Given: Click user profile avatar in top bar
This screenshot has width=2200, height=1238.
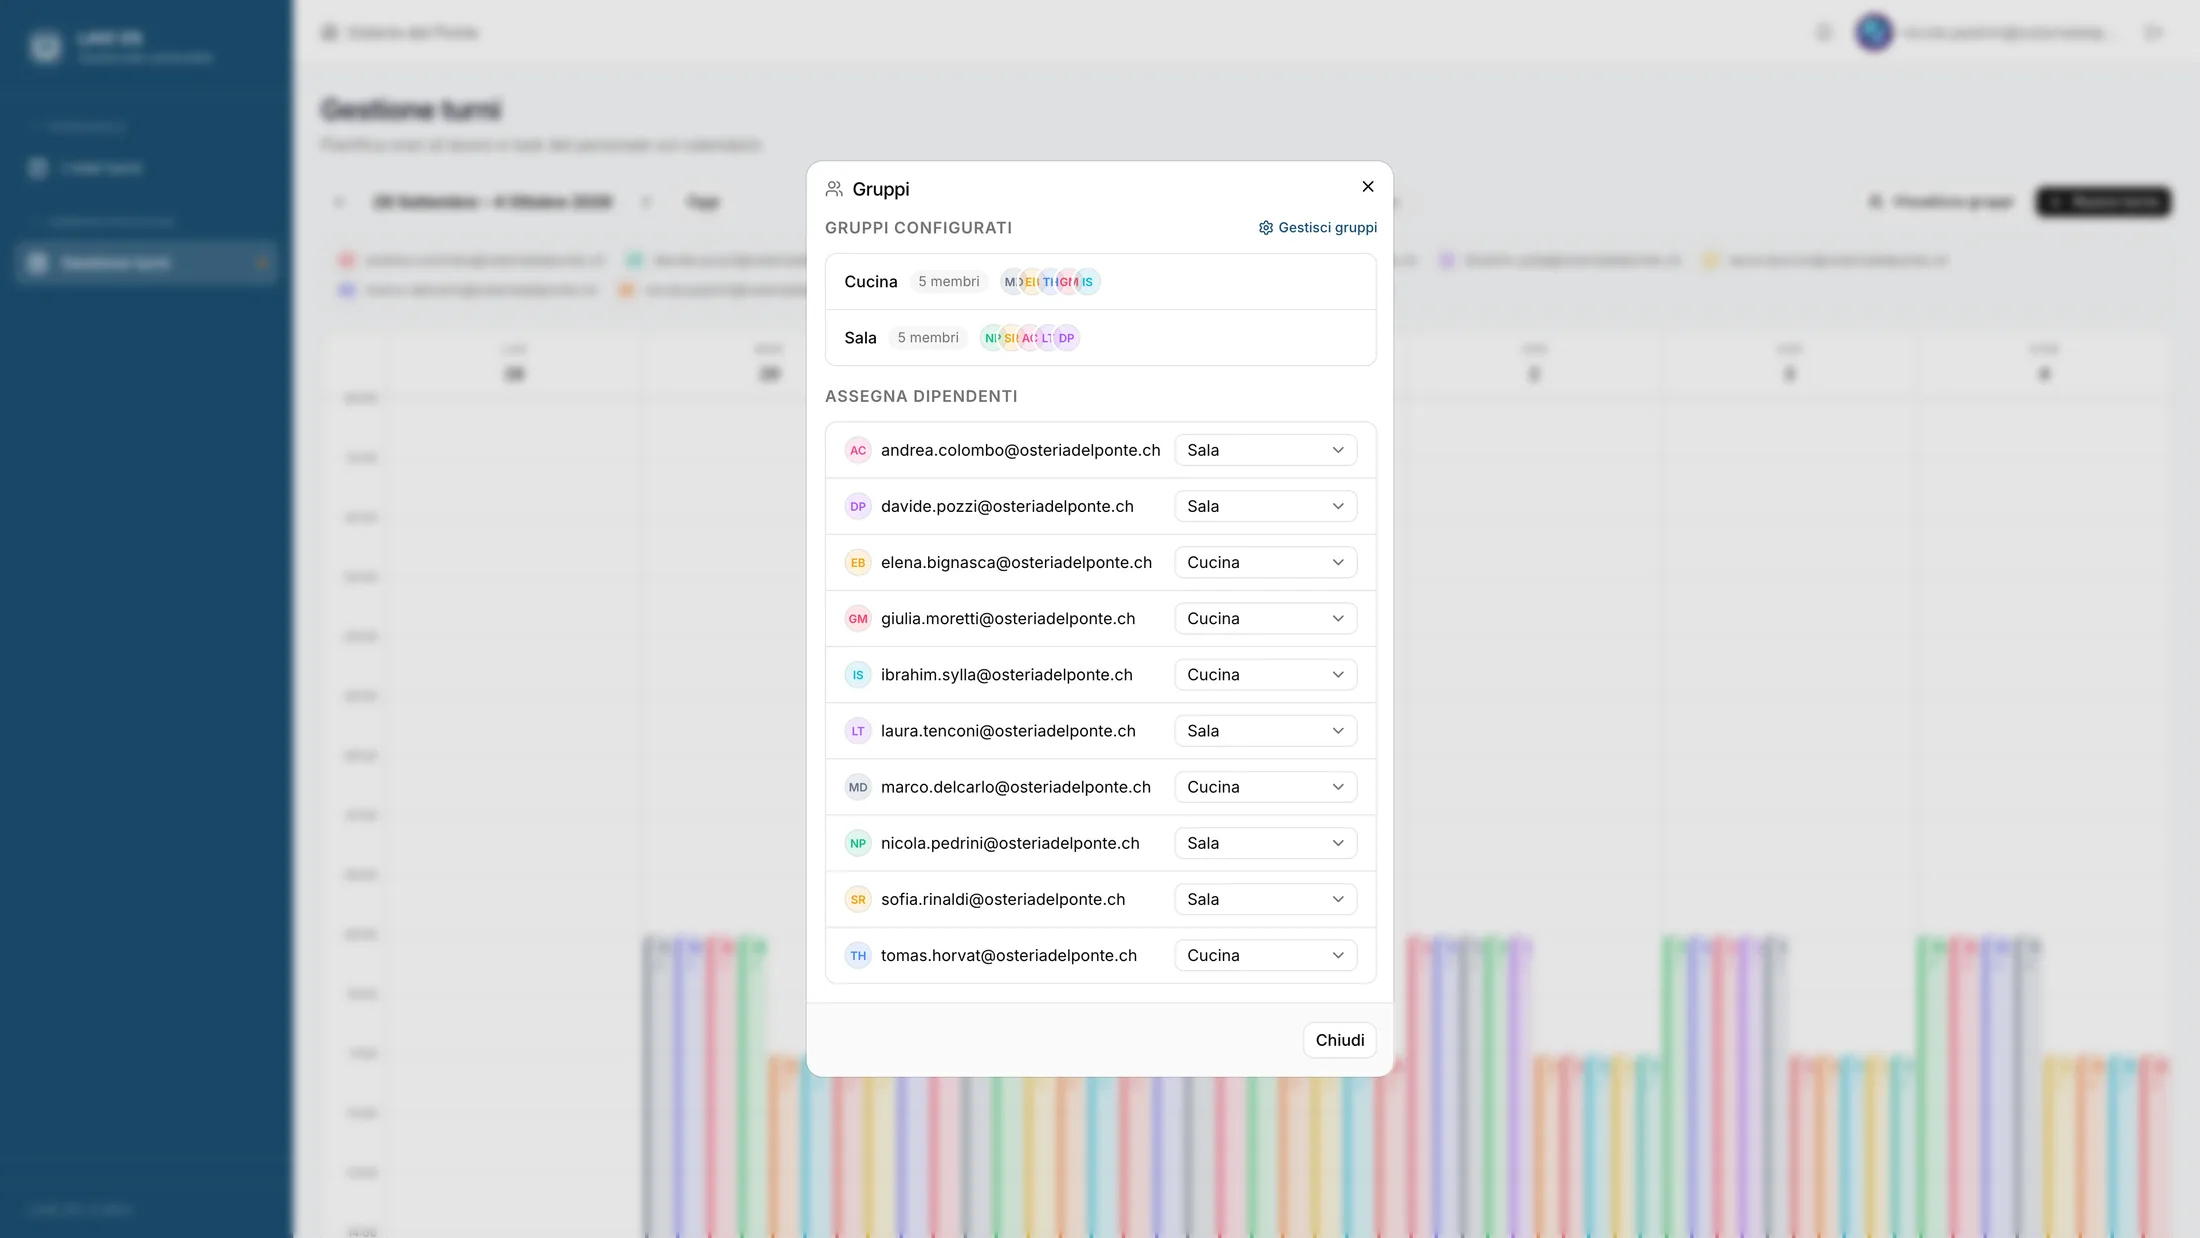Looking at the screenshot, I should click(1873, 32).
